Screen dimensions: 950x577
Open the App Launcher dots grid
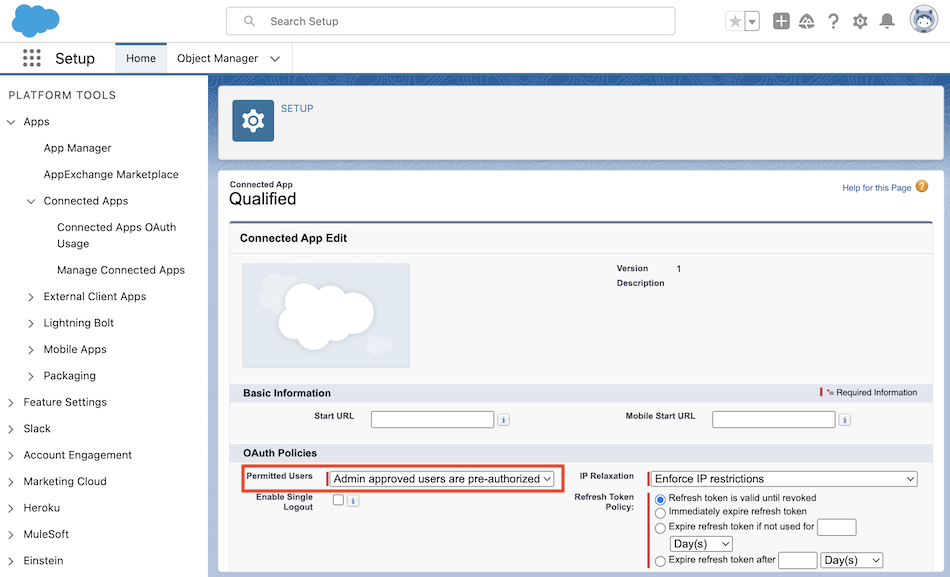32,58
